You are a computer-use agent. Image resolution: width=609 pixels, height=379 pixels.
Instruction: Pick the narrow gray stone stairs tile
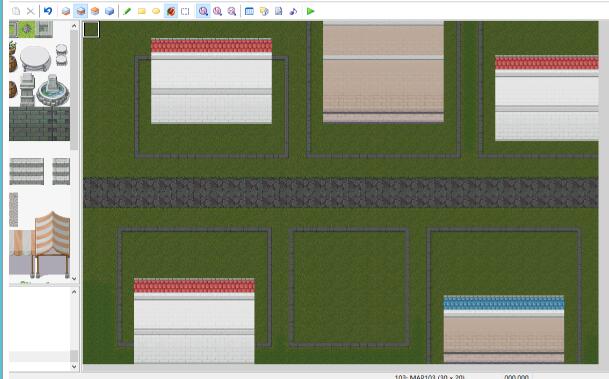[61, 171]
